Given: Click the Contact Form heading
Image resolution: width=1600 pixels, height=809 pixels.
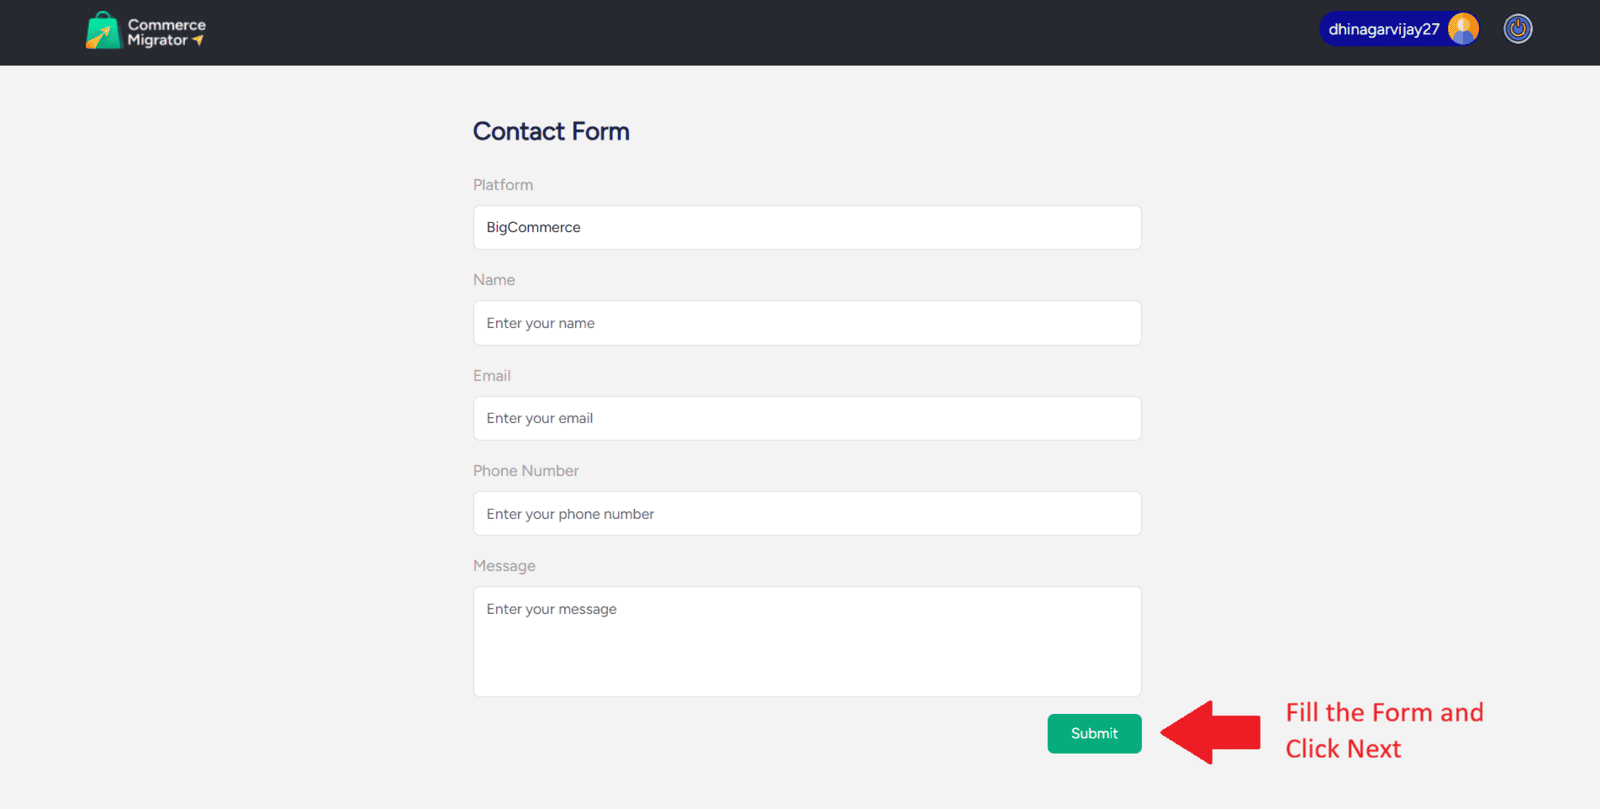Looking at the screenshot, I should (x=551, y=132).
